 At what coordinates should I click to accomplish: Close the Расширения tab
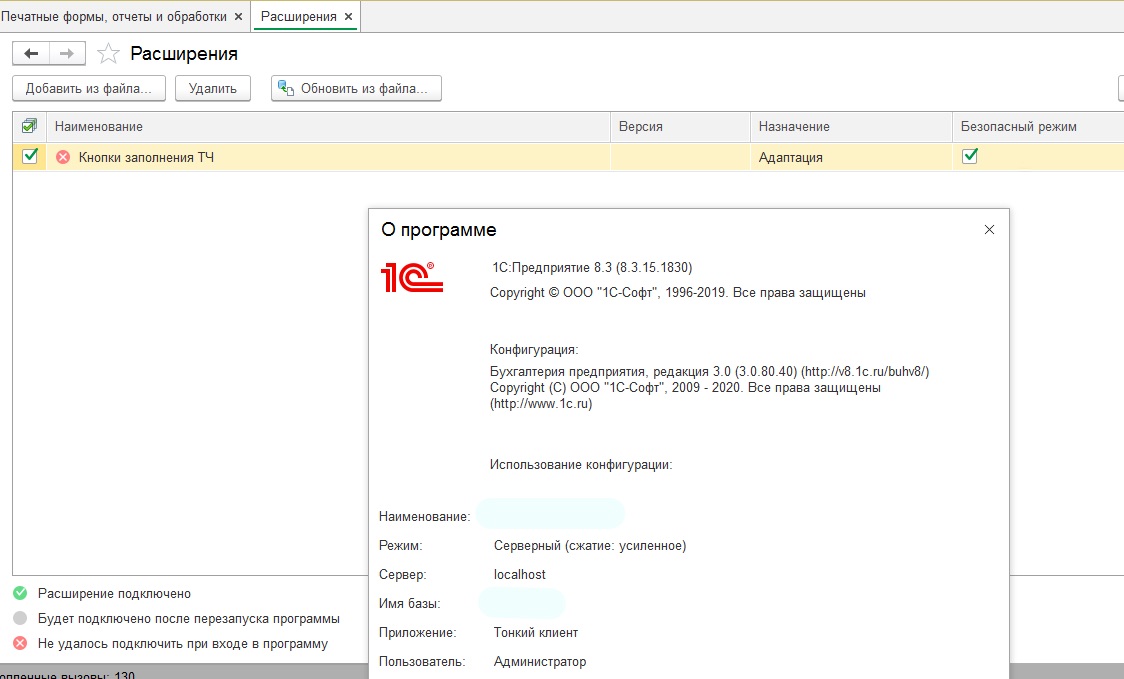(x=348, y=16)
